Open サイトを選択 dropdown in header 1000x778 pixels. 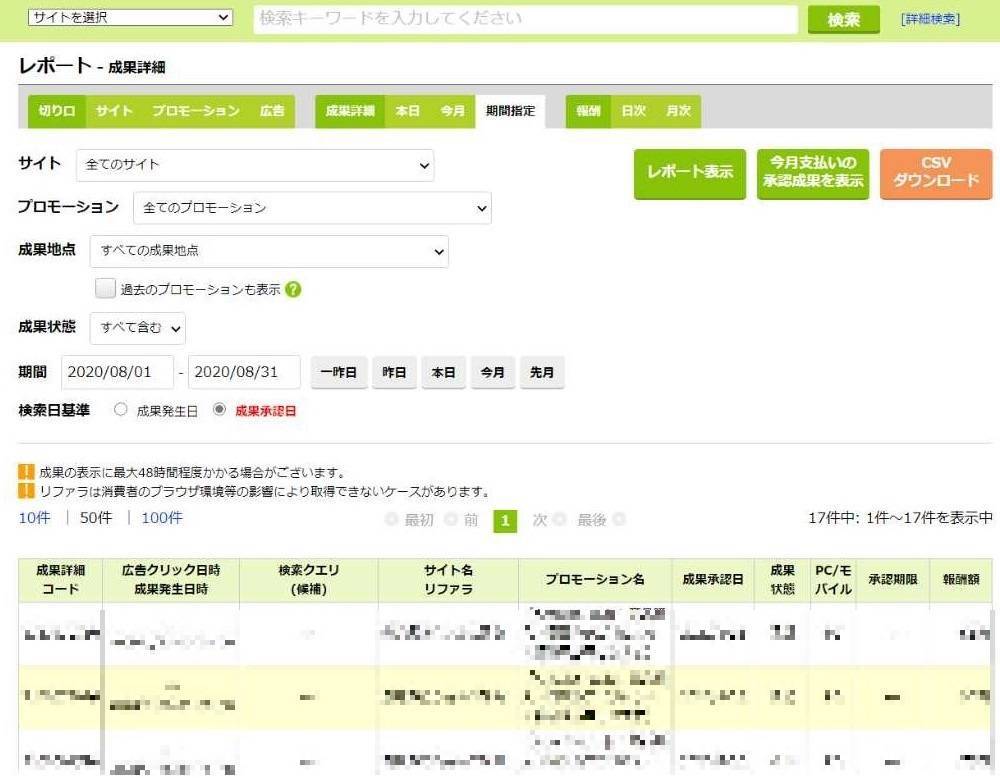point(130,17)
